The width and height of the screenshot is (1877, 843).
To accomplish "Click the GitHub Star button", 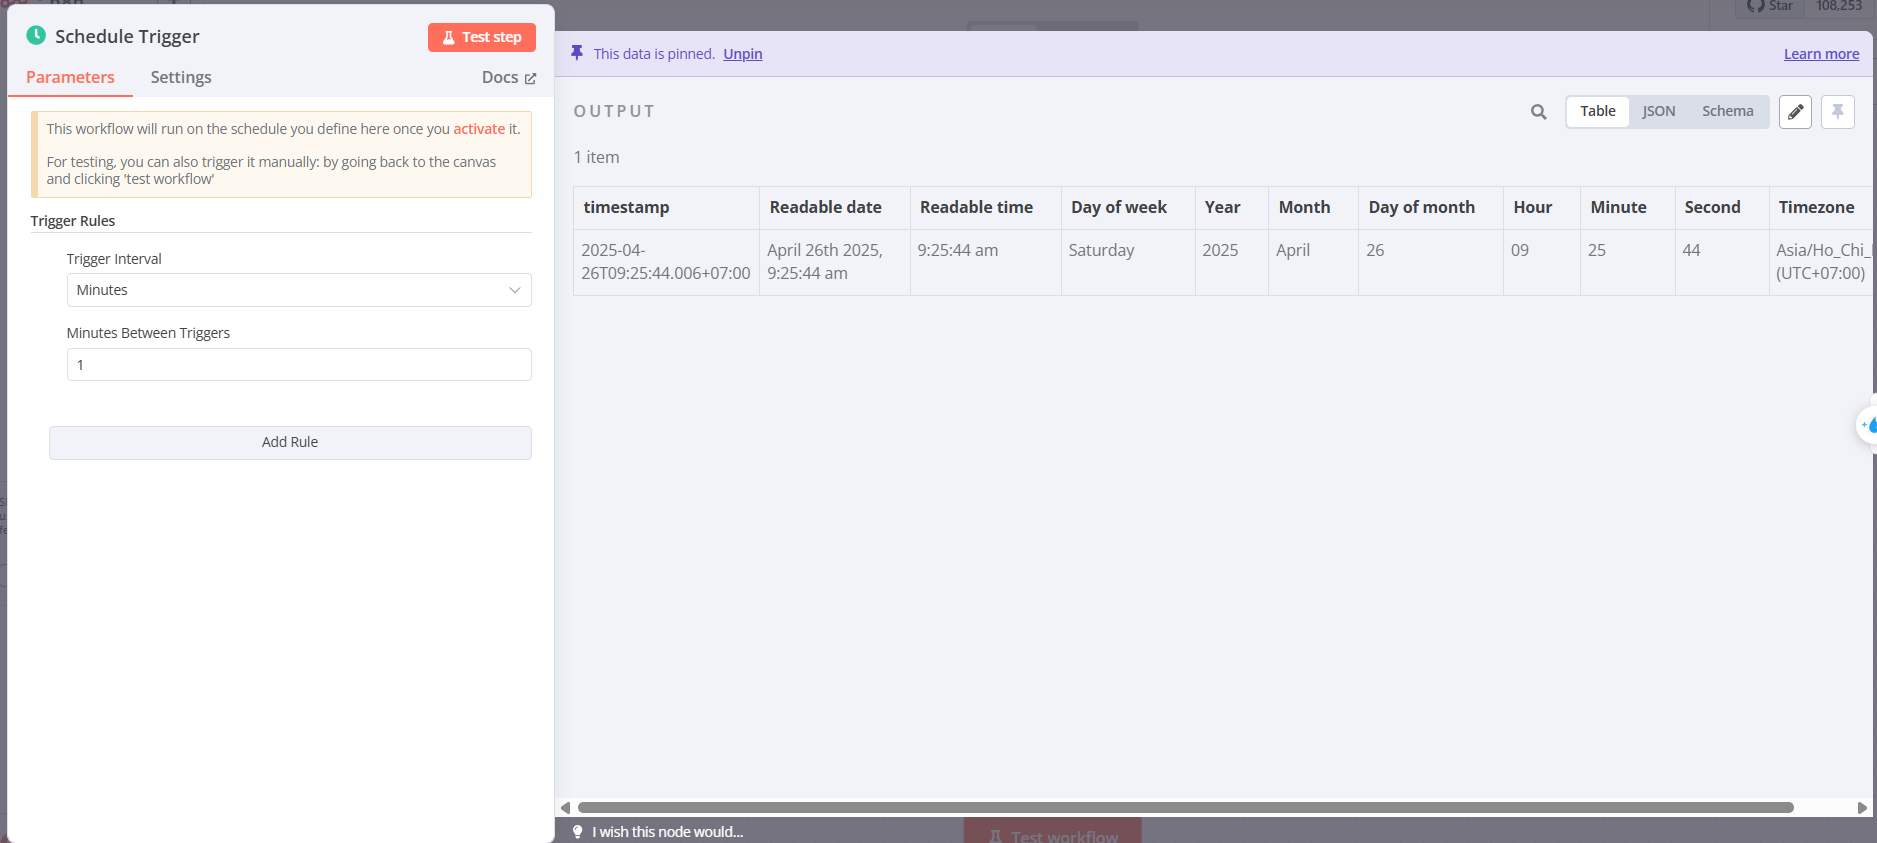I will pos(1770,6).
